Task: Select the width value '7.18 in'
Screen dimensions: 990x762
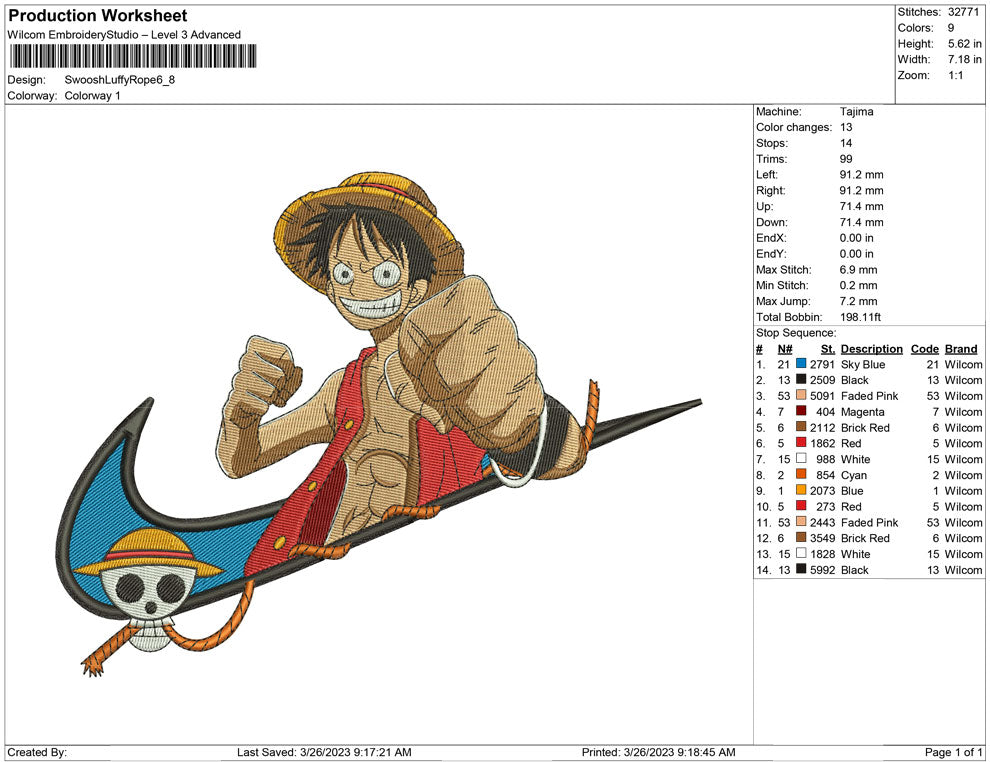Action: tap(965, 59)
